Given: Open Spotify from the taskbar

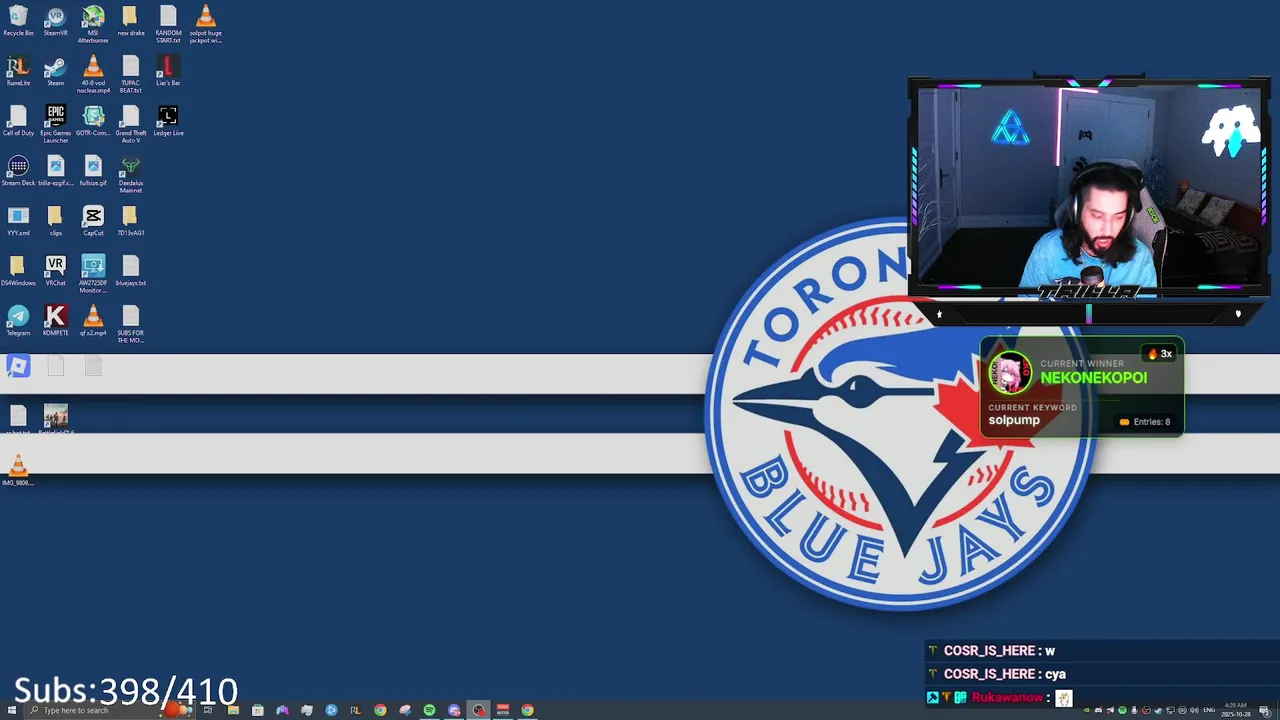Looking at the screenshot, I should point(429,710).
